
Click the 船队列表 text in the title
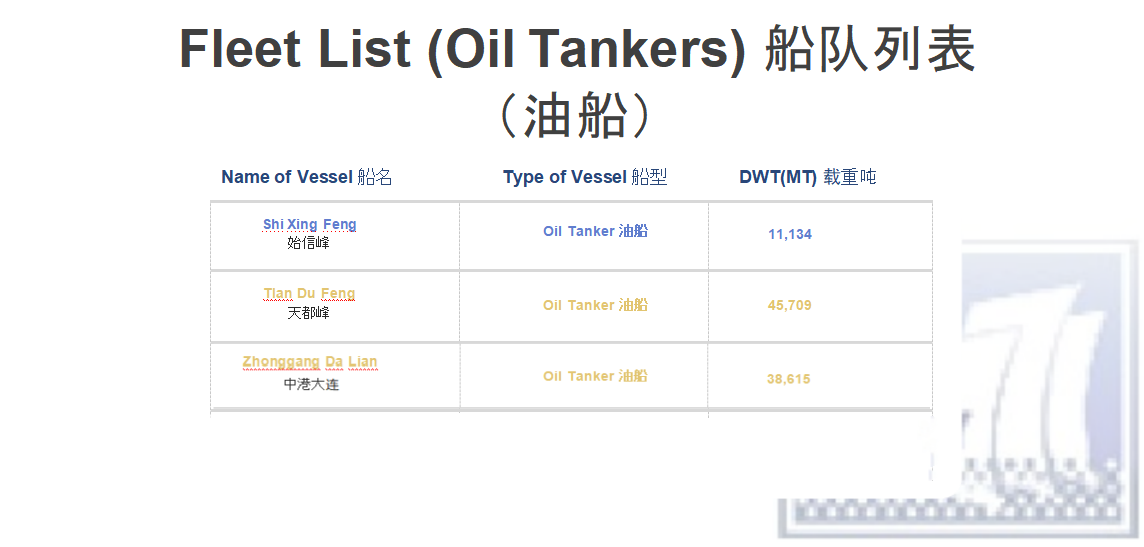pos(870,50)
